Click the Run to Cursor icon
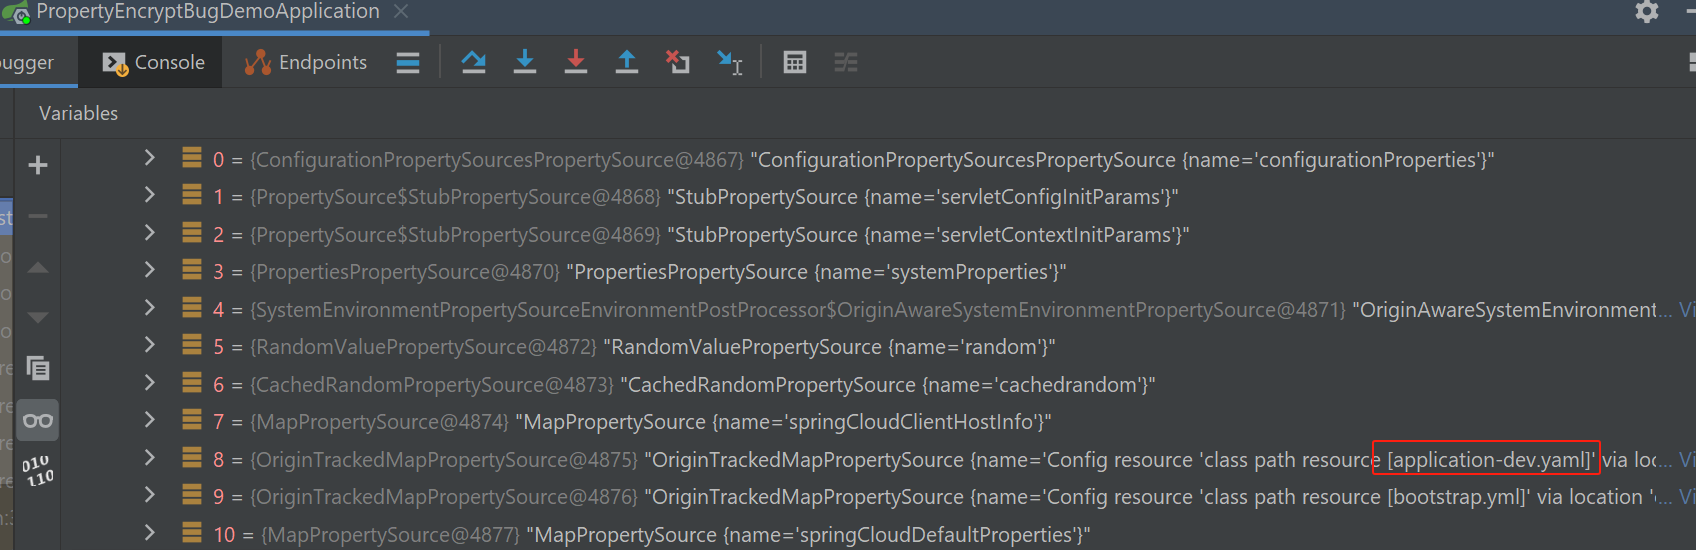The image size is (1696, 550). [x=730, y=63]
